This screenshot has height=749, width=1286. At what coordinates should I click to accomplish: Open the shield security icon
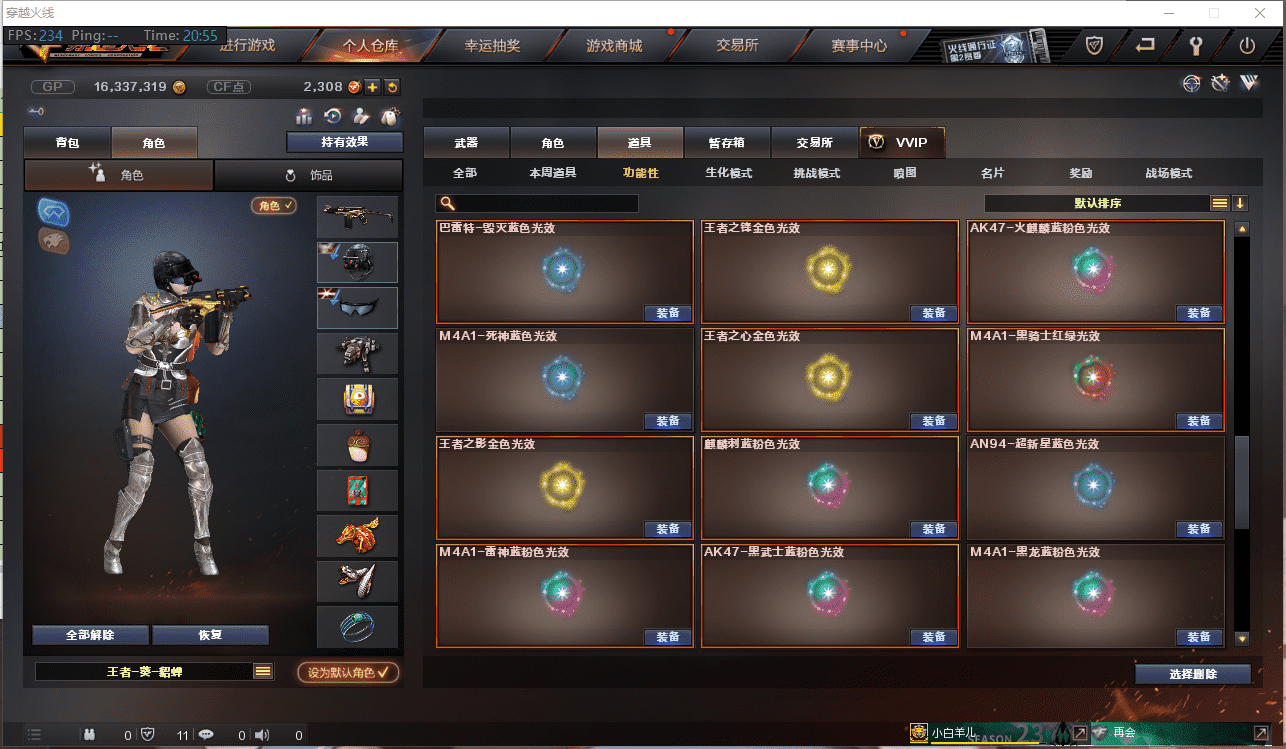(1094, 46)
